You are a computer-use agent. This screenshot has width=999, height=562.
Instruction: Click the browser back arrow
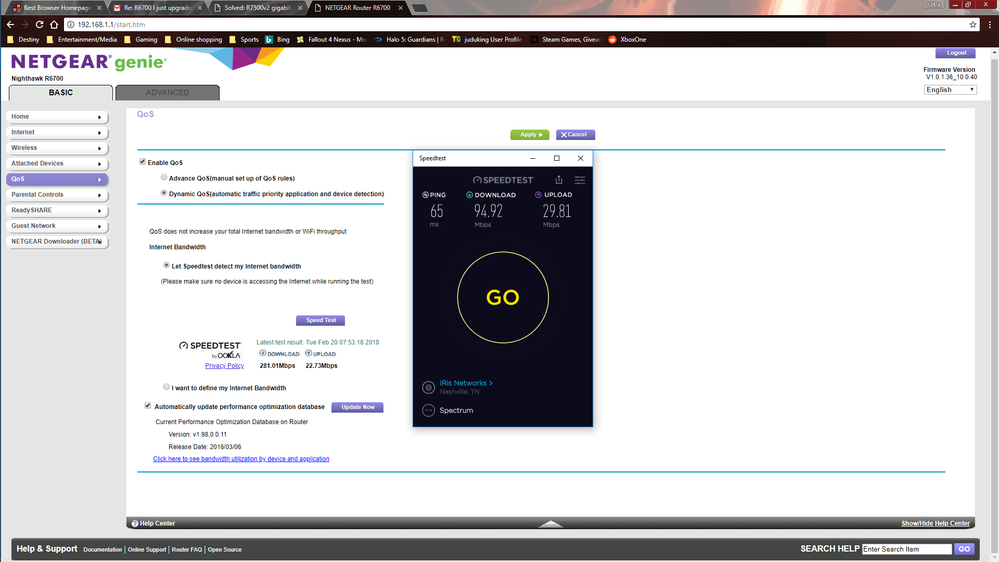click(10, 24)
